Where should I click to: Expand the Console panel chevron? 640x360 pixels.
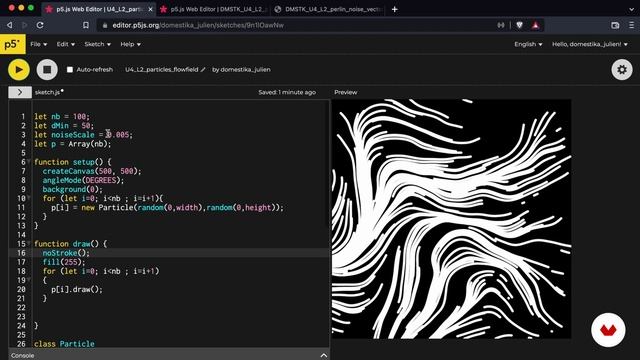(324, 355)
